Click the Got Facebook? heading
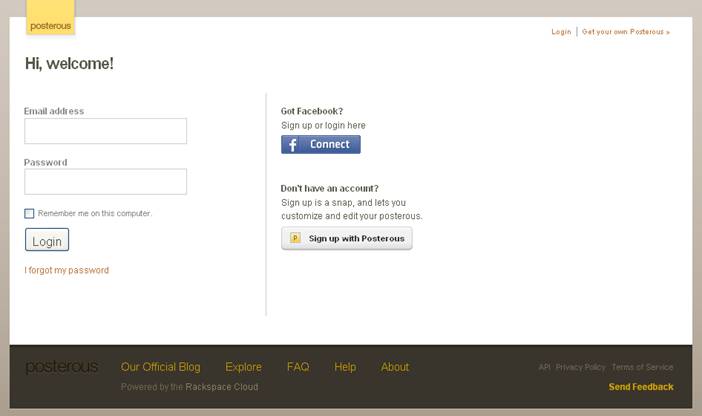 [312, 111]
